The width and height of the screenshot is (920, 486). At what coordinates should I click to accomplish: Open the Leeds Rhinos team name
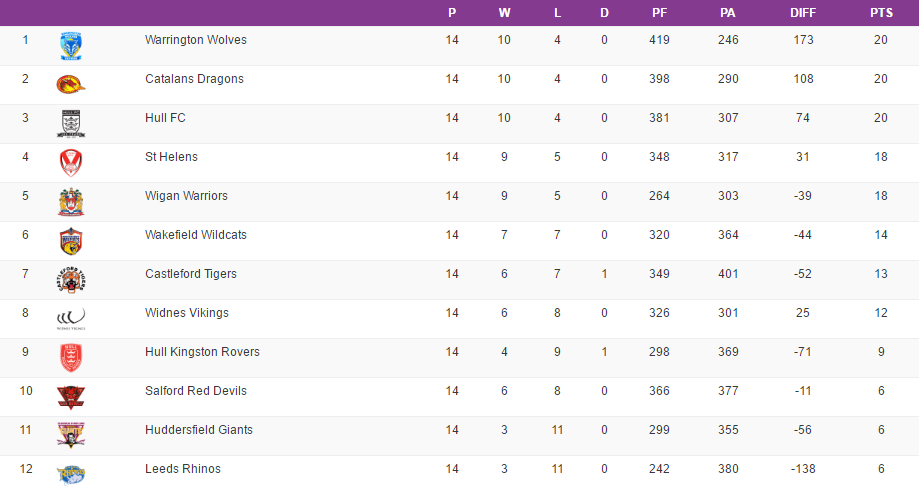point(183,469)
